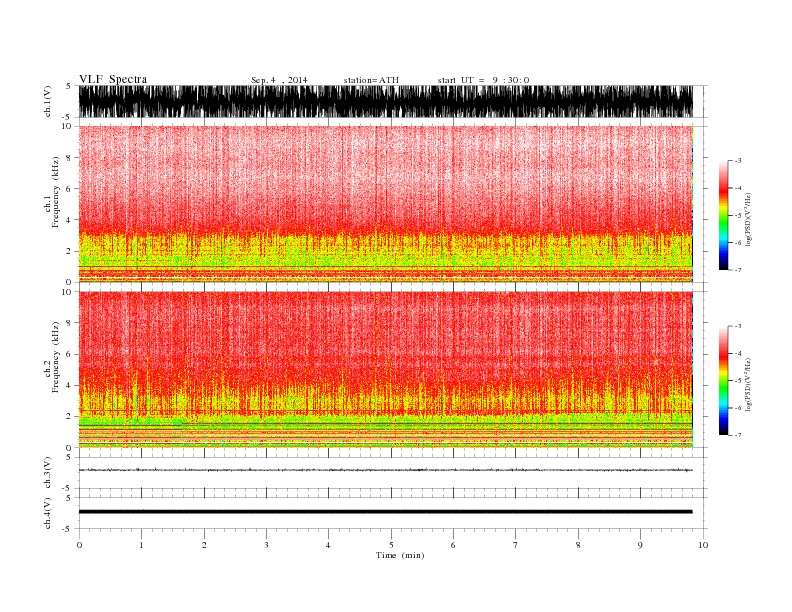
Task: Click the ch.2 PSD color bar
Action: pos(723,380)
